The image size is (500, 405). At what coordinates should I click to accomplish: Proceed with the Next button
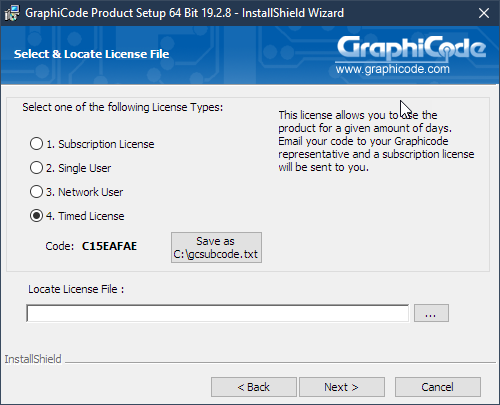pos(342,387)
